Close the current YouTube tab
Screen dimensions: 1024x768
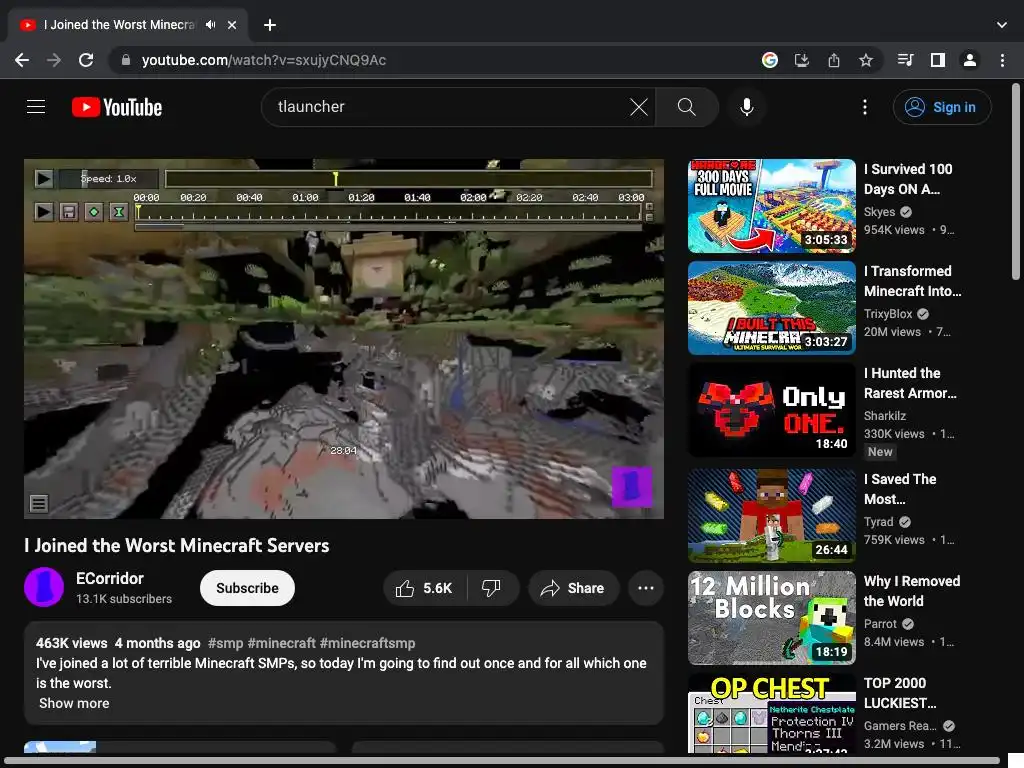pos(232,25)
